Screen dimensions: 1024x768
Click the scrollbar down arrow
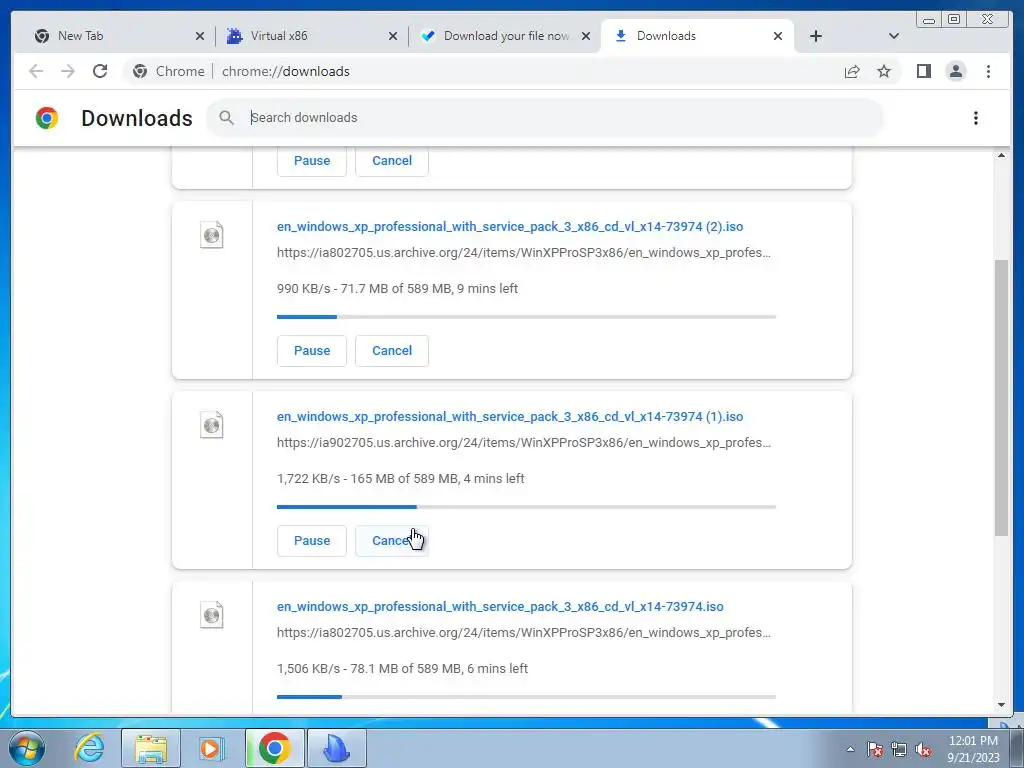1002,705
